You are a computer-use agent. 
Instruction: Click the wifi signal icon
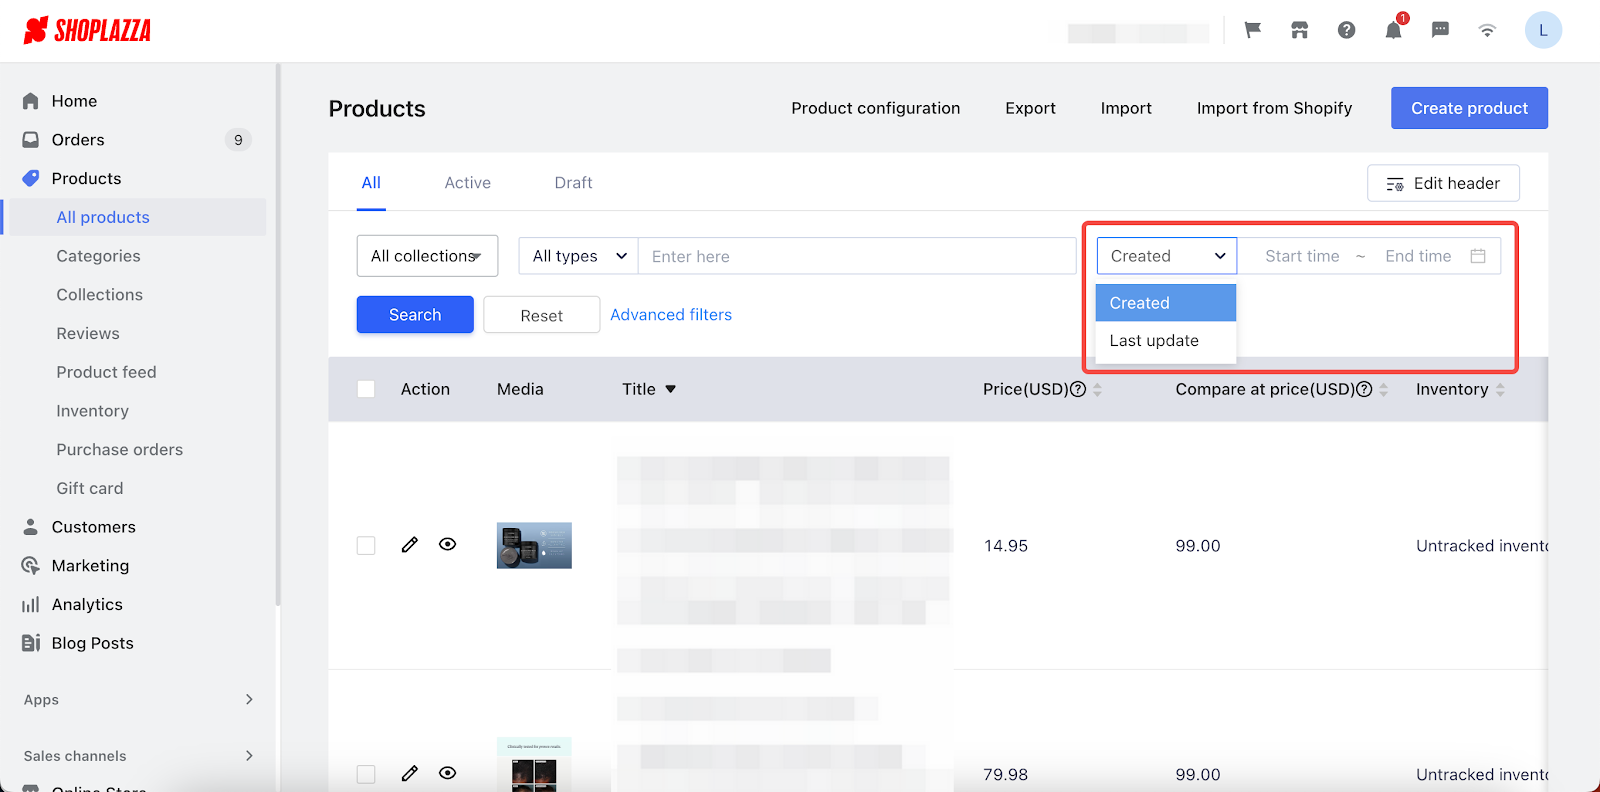(x=1487, y=31)
